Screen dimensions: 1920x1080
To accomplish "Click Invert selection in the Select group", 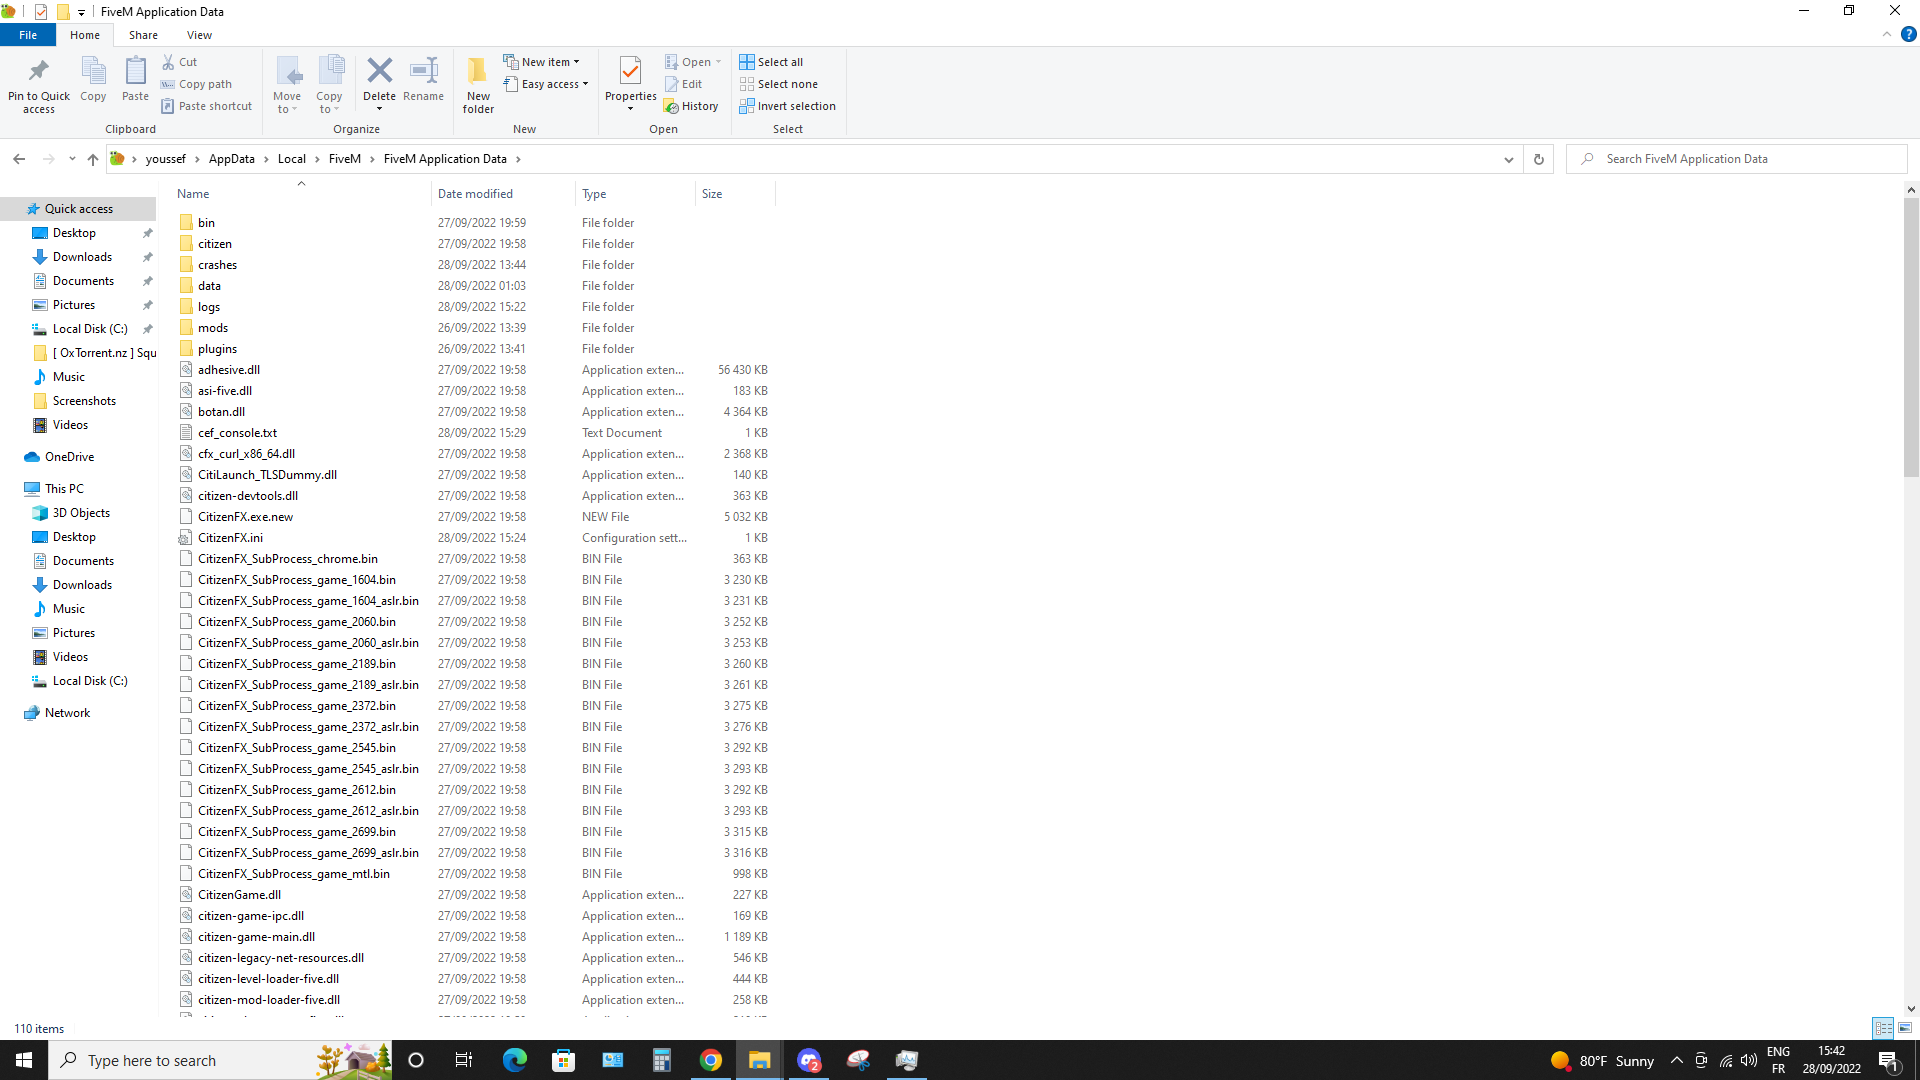I will coord(788,106).
